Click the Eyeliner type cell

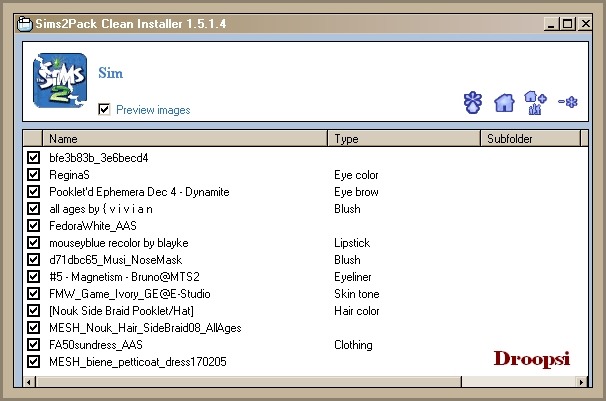(353, 277)
